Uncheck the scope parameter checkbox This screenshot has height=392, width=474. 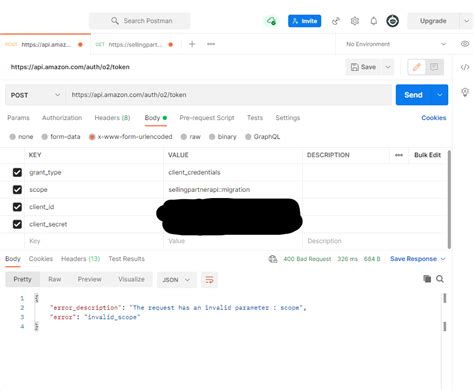pos(17,190)
